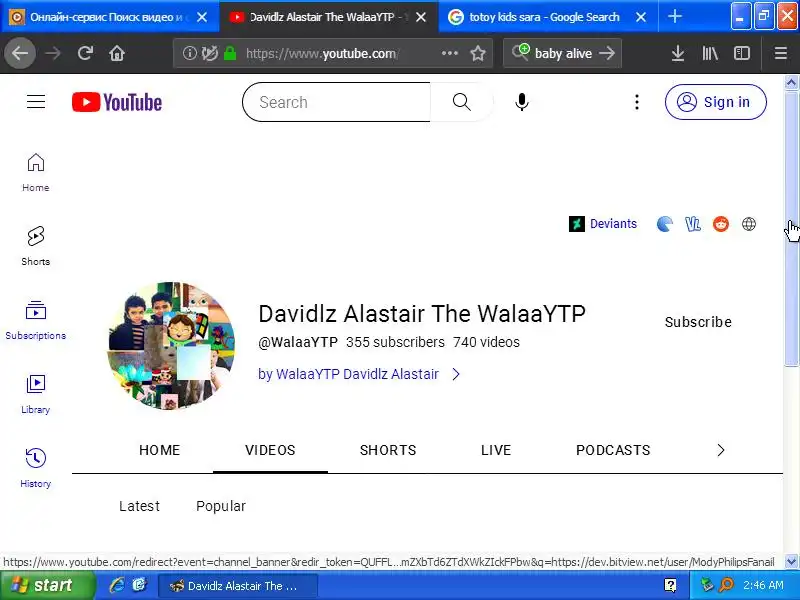Close the 'Онлайн-сервис' tab

coord(202,17)
